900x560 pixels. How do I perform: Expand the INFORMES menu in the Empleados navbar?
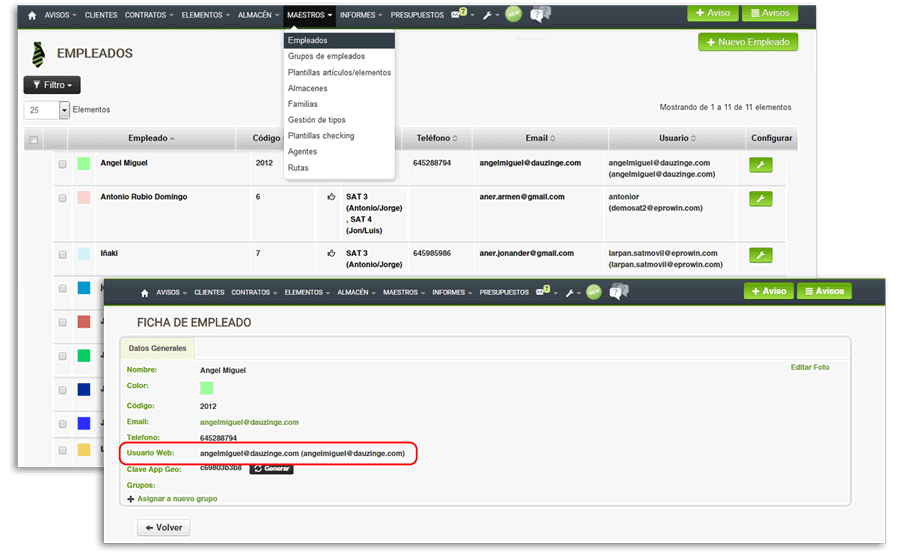click(361, 15)
